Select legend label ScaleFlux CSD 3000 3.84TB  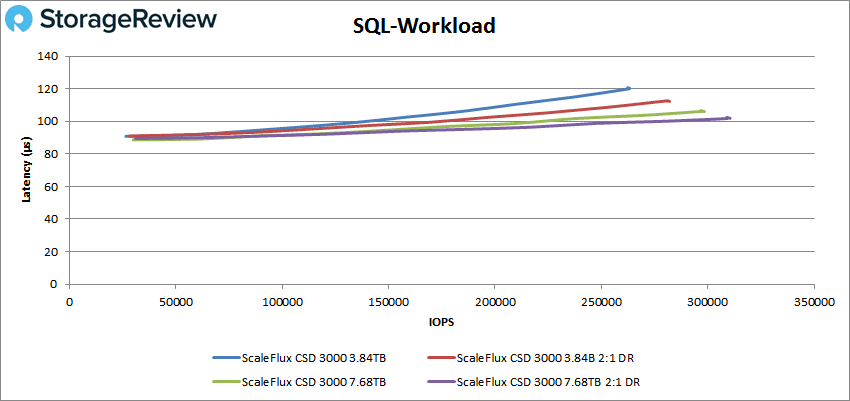click(314, 358)
